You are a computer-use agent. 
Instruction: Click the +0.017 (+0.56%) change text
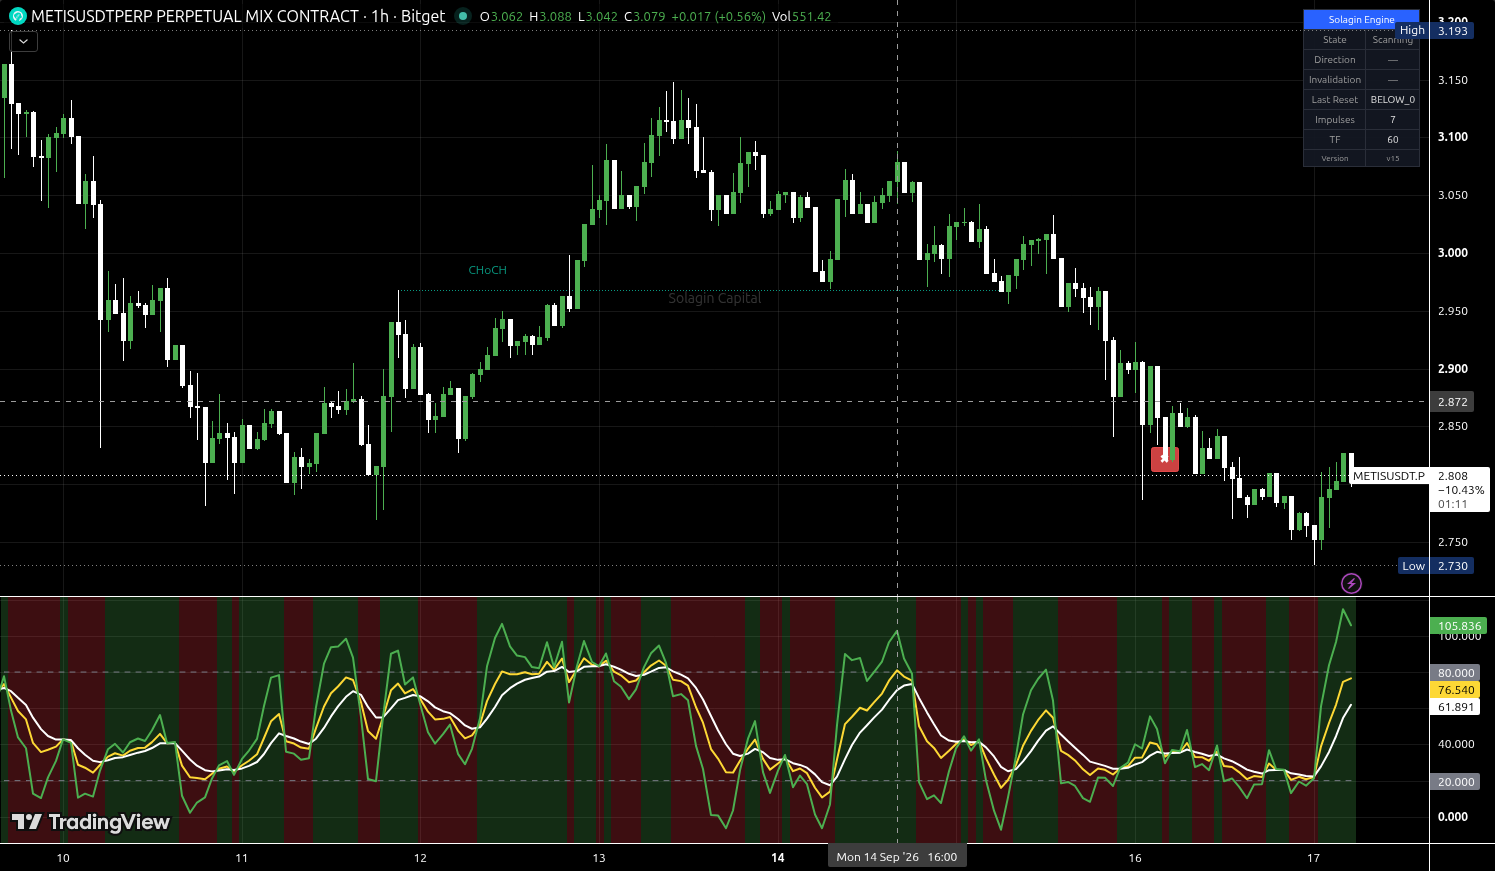click(718, 16)
